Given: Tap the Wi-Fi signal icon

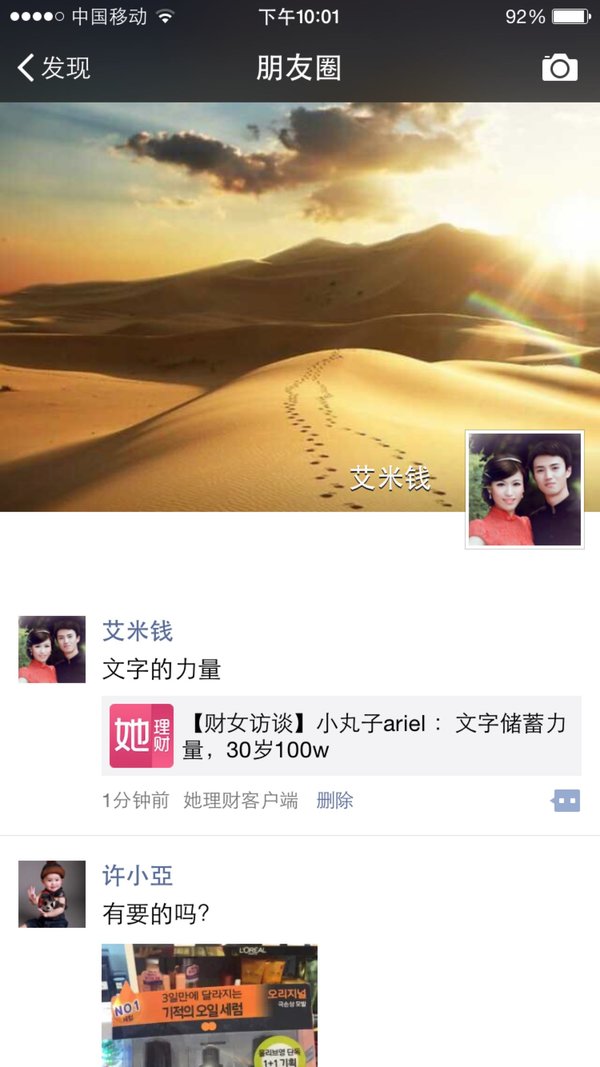Looking at the screenshot, I should click(165, 16).
